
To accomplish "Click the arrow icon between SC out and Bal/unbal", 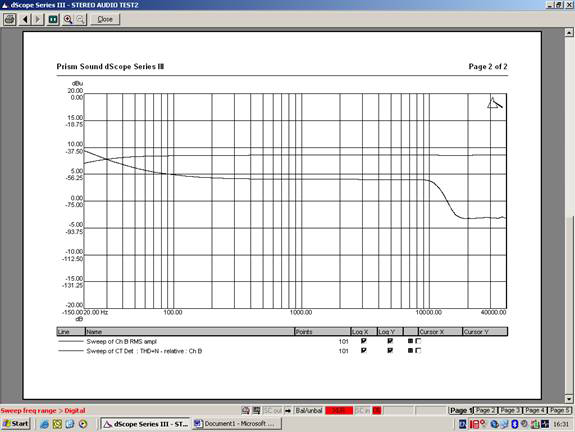I will click(x=288, y=410).
